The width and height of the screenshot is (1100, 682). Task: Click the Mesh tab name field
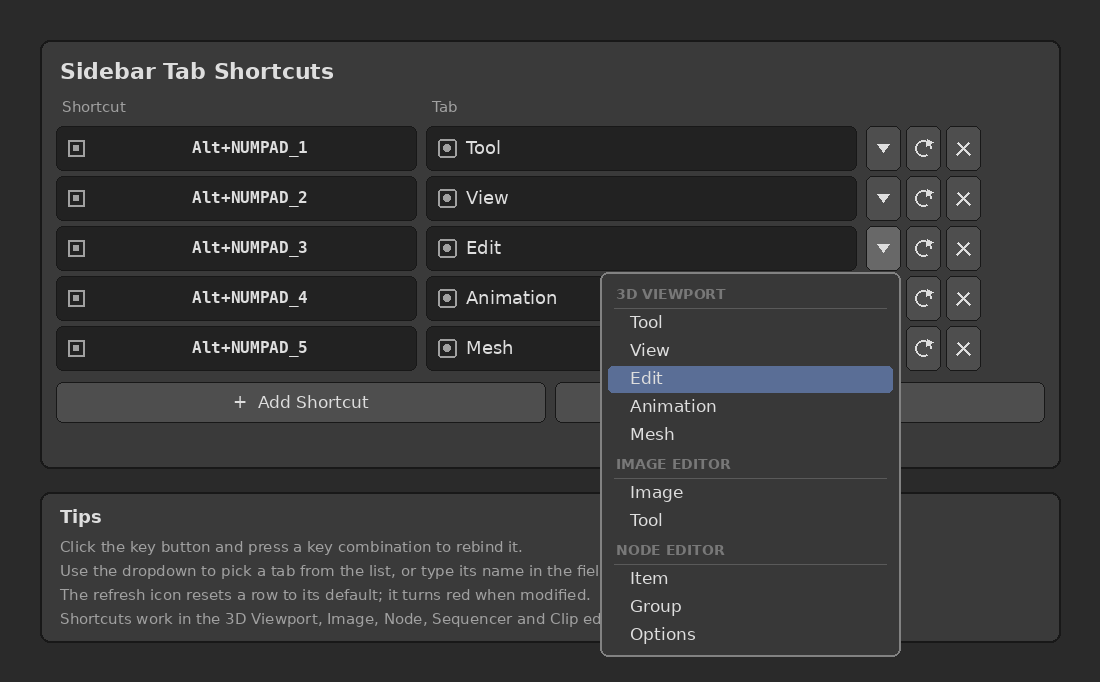point(514,348)
